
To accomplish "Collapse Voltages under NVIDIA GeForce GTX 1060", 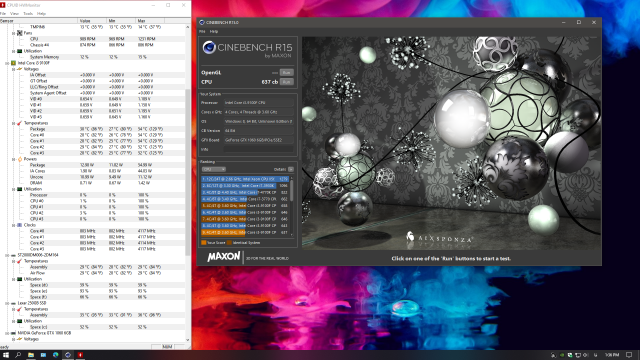I will click(x=13, y=339).
